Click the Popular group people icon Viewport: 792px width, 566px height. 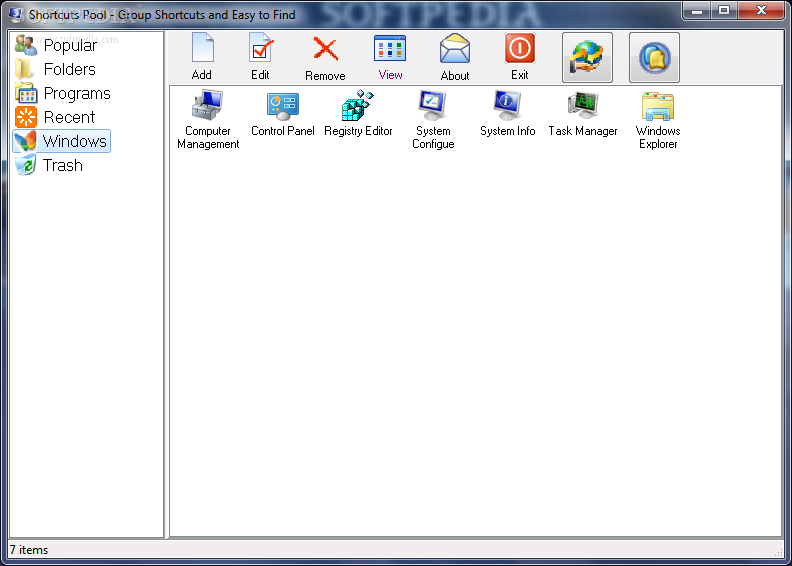coord(26,45)
